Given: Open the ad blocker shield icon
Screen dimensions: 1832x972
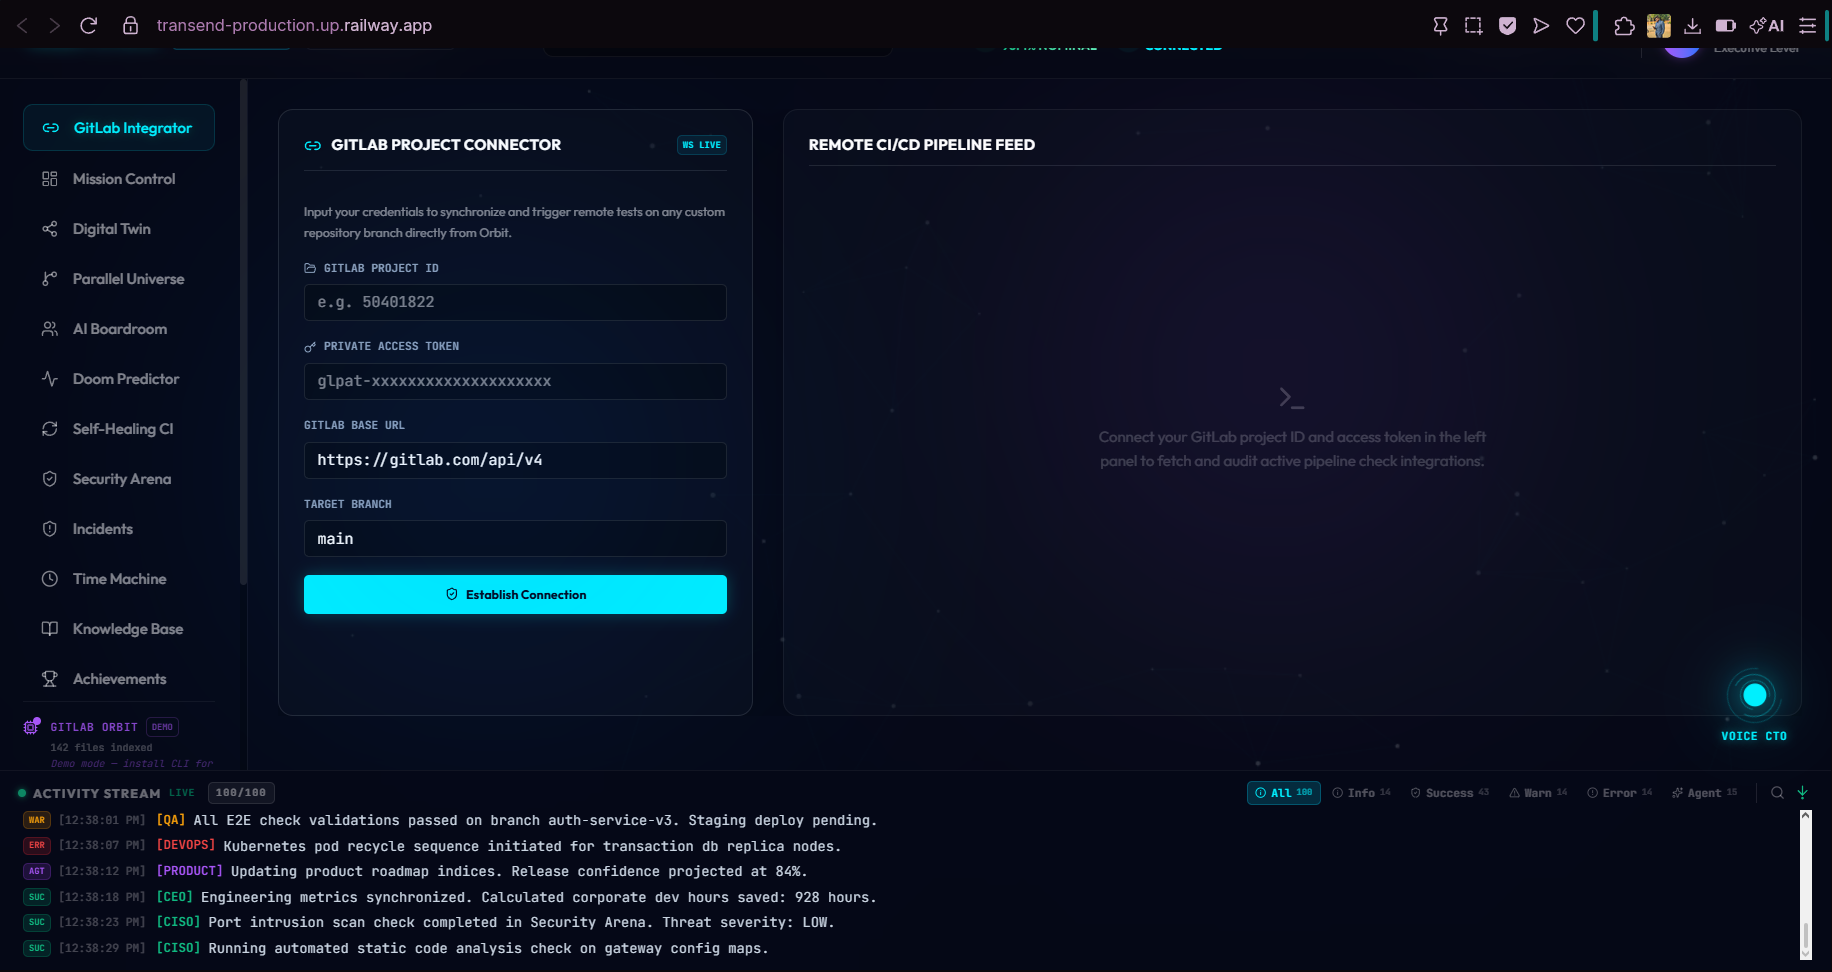Looking at the screenshot, I should [1508, 25].
